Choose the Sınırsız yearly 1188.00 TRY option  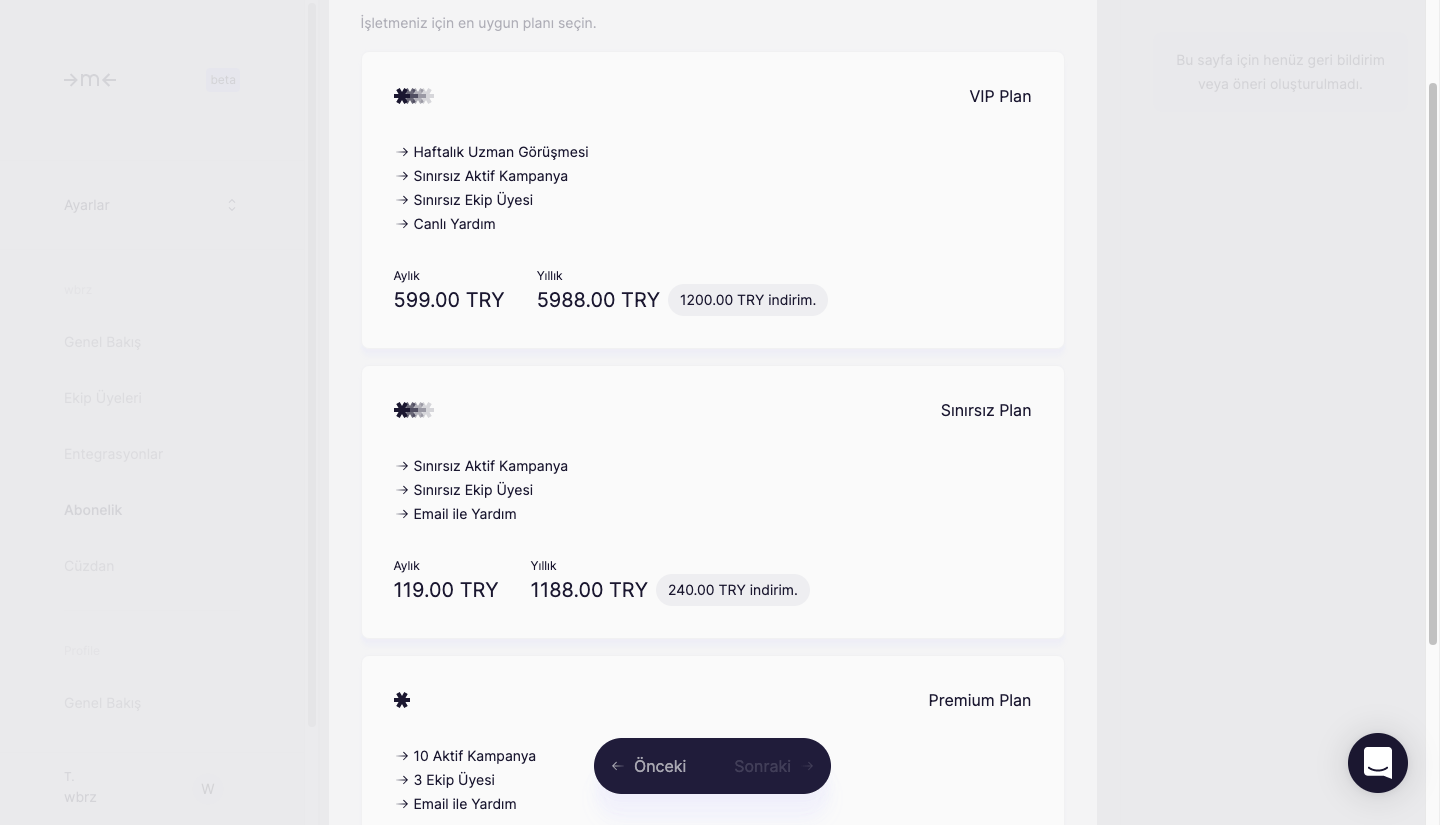point(589,590)
